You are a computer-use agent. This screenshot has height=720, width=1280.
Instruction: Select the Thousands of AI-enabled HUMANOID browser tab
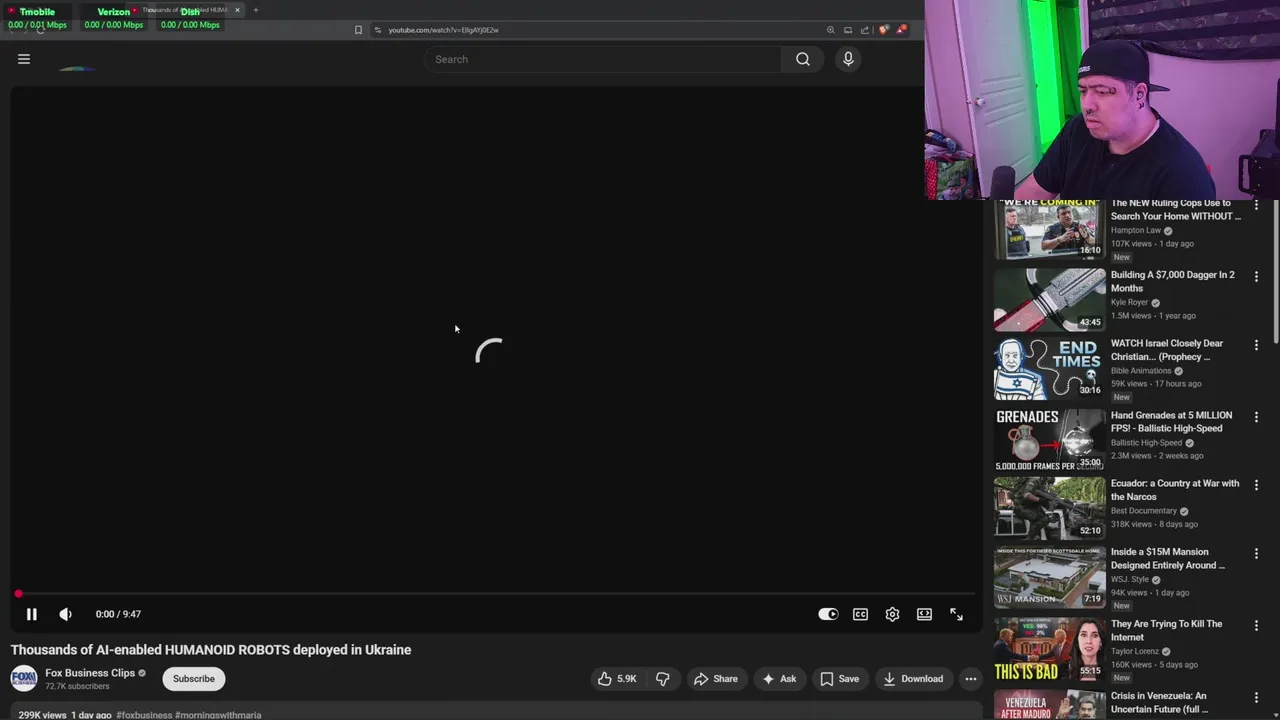click(x=185, y=10)
